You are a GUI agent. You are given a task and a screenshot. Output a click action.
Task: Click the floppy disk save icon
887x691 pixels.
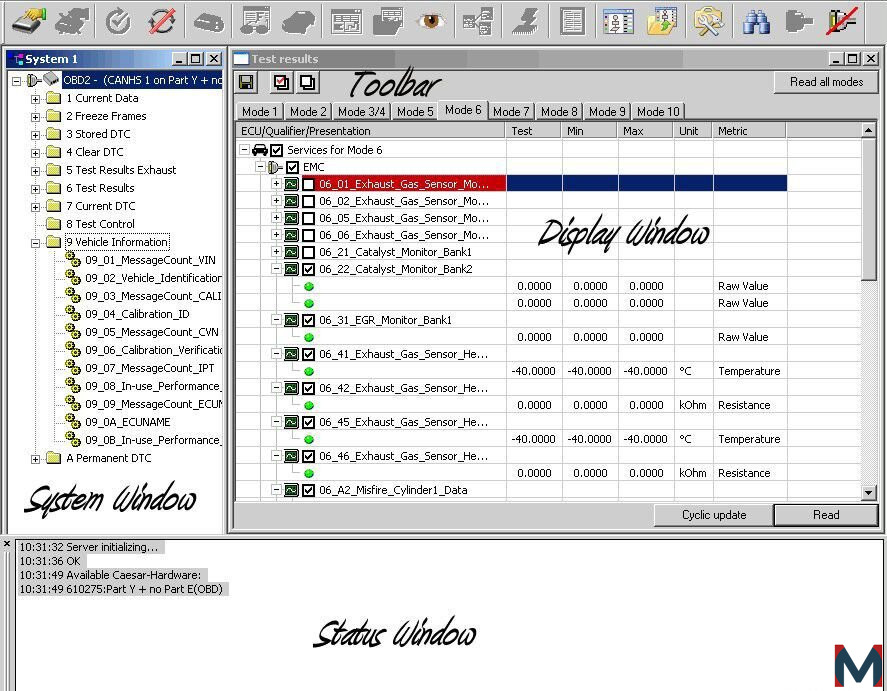(246, 83)
